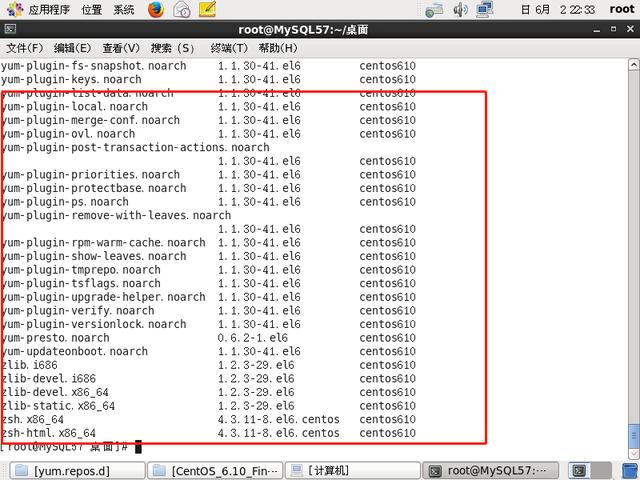Click yum-plugin-ovl.noarch text
This screenshot has height=480, width=640.
click(68, 133)
